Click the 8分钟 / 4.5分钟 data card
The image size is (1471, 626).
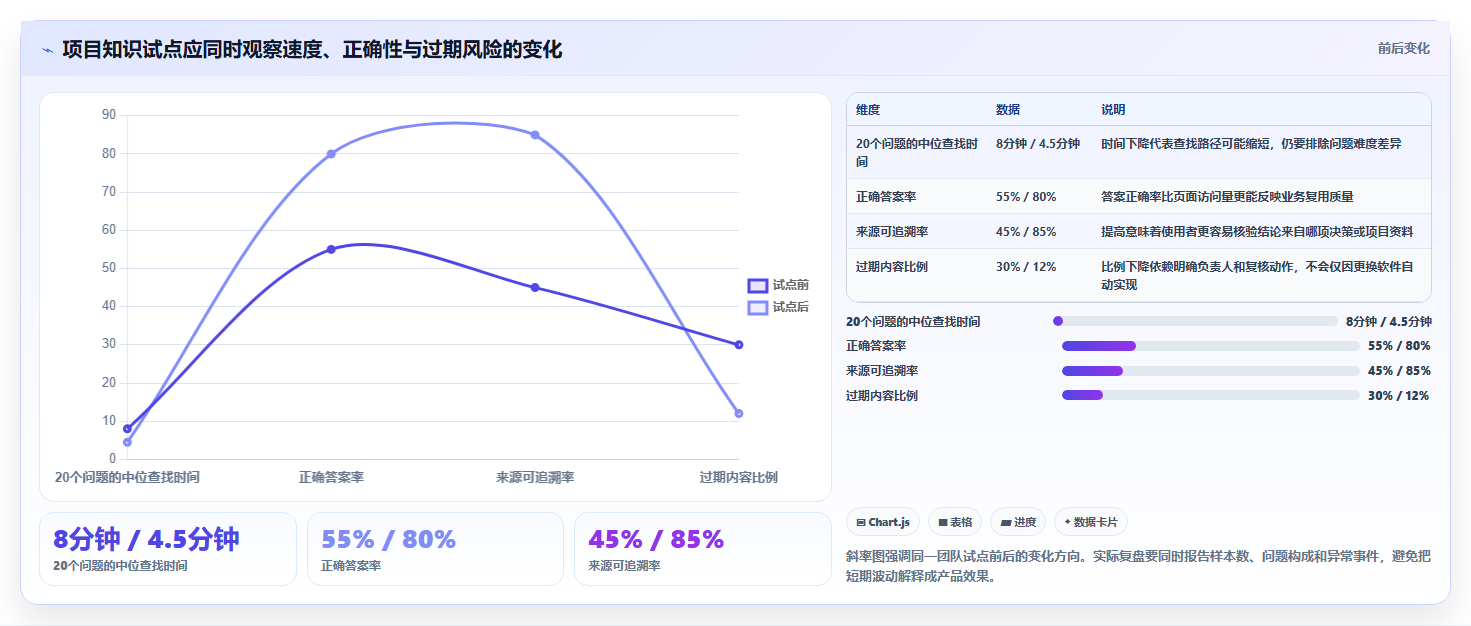pos(168,549)
